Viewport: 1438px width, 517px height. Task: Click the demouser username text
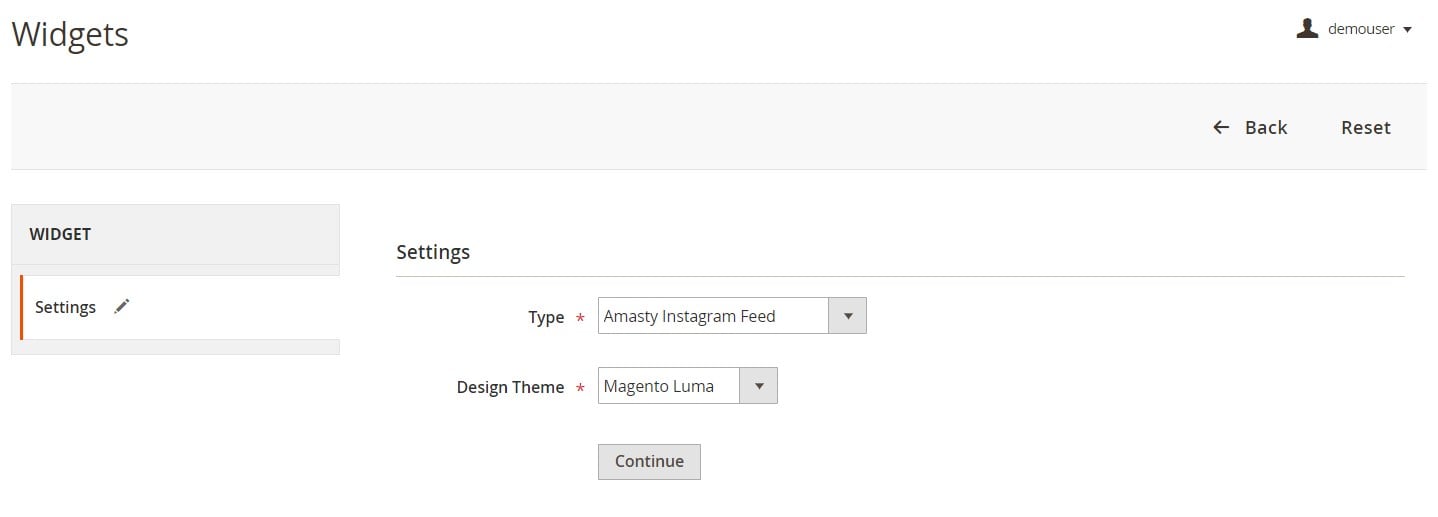pyautogui.click(x=1361, y=29)
